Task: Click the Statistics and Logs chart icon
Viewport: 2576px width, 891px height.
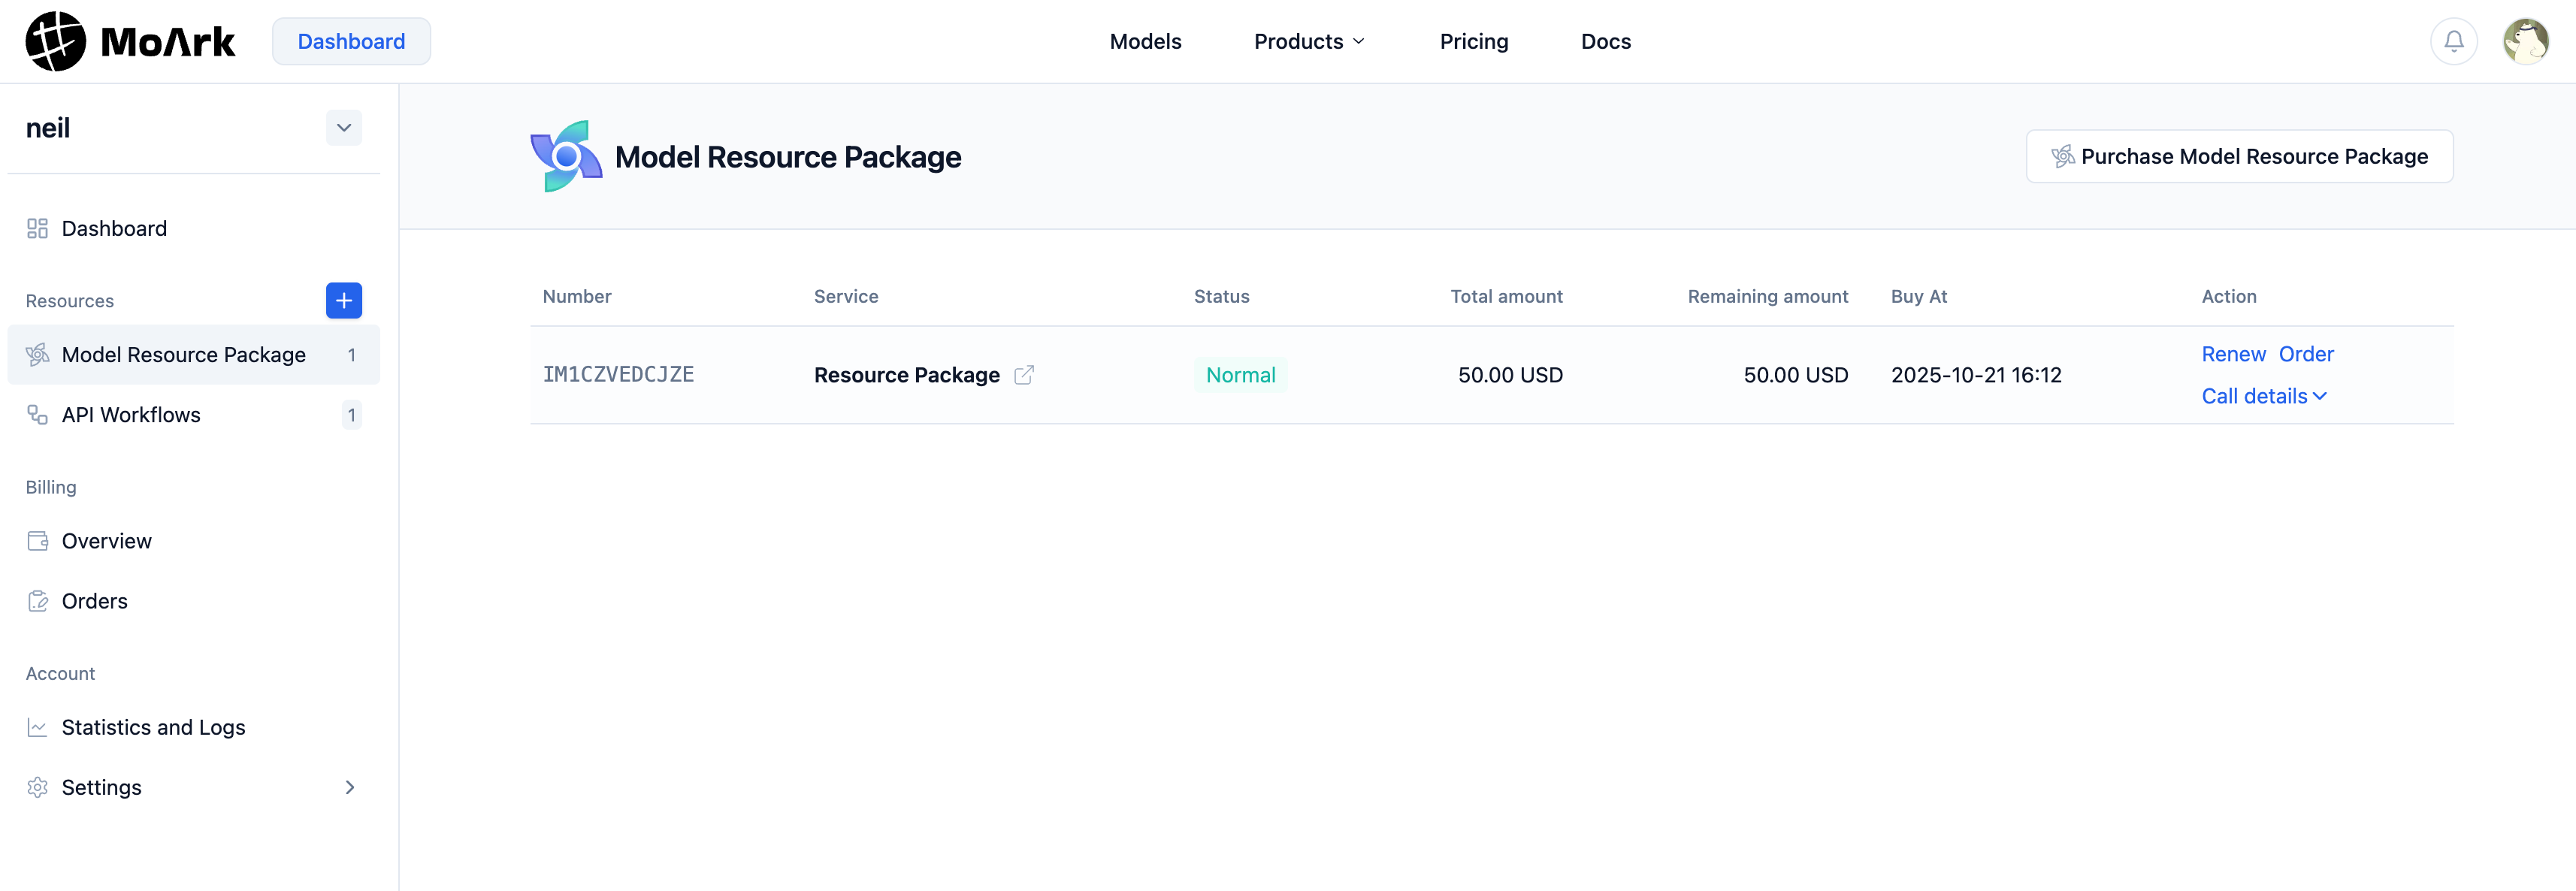Action: pyautogui.click(x=37, y=727)
